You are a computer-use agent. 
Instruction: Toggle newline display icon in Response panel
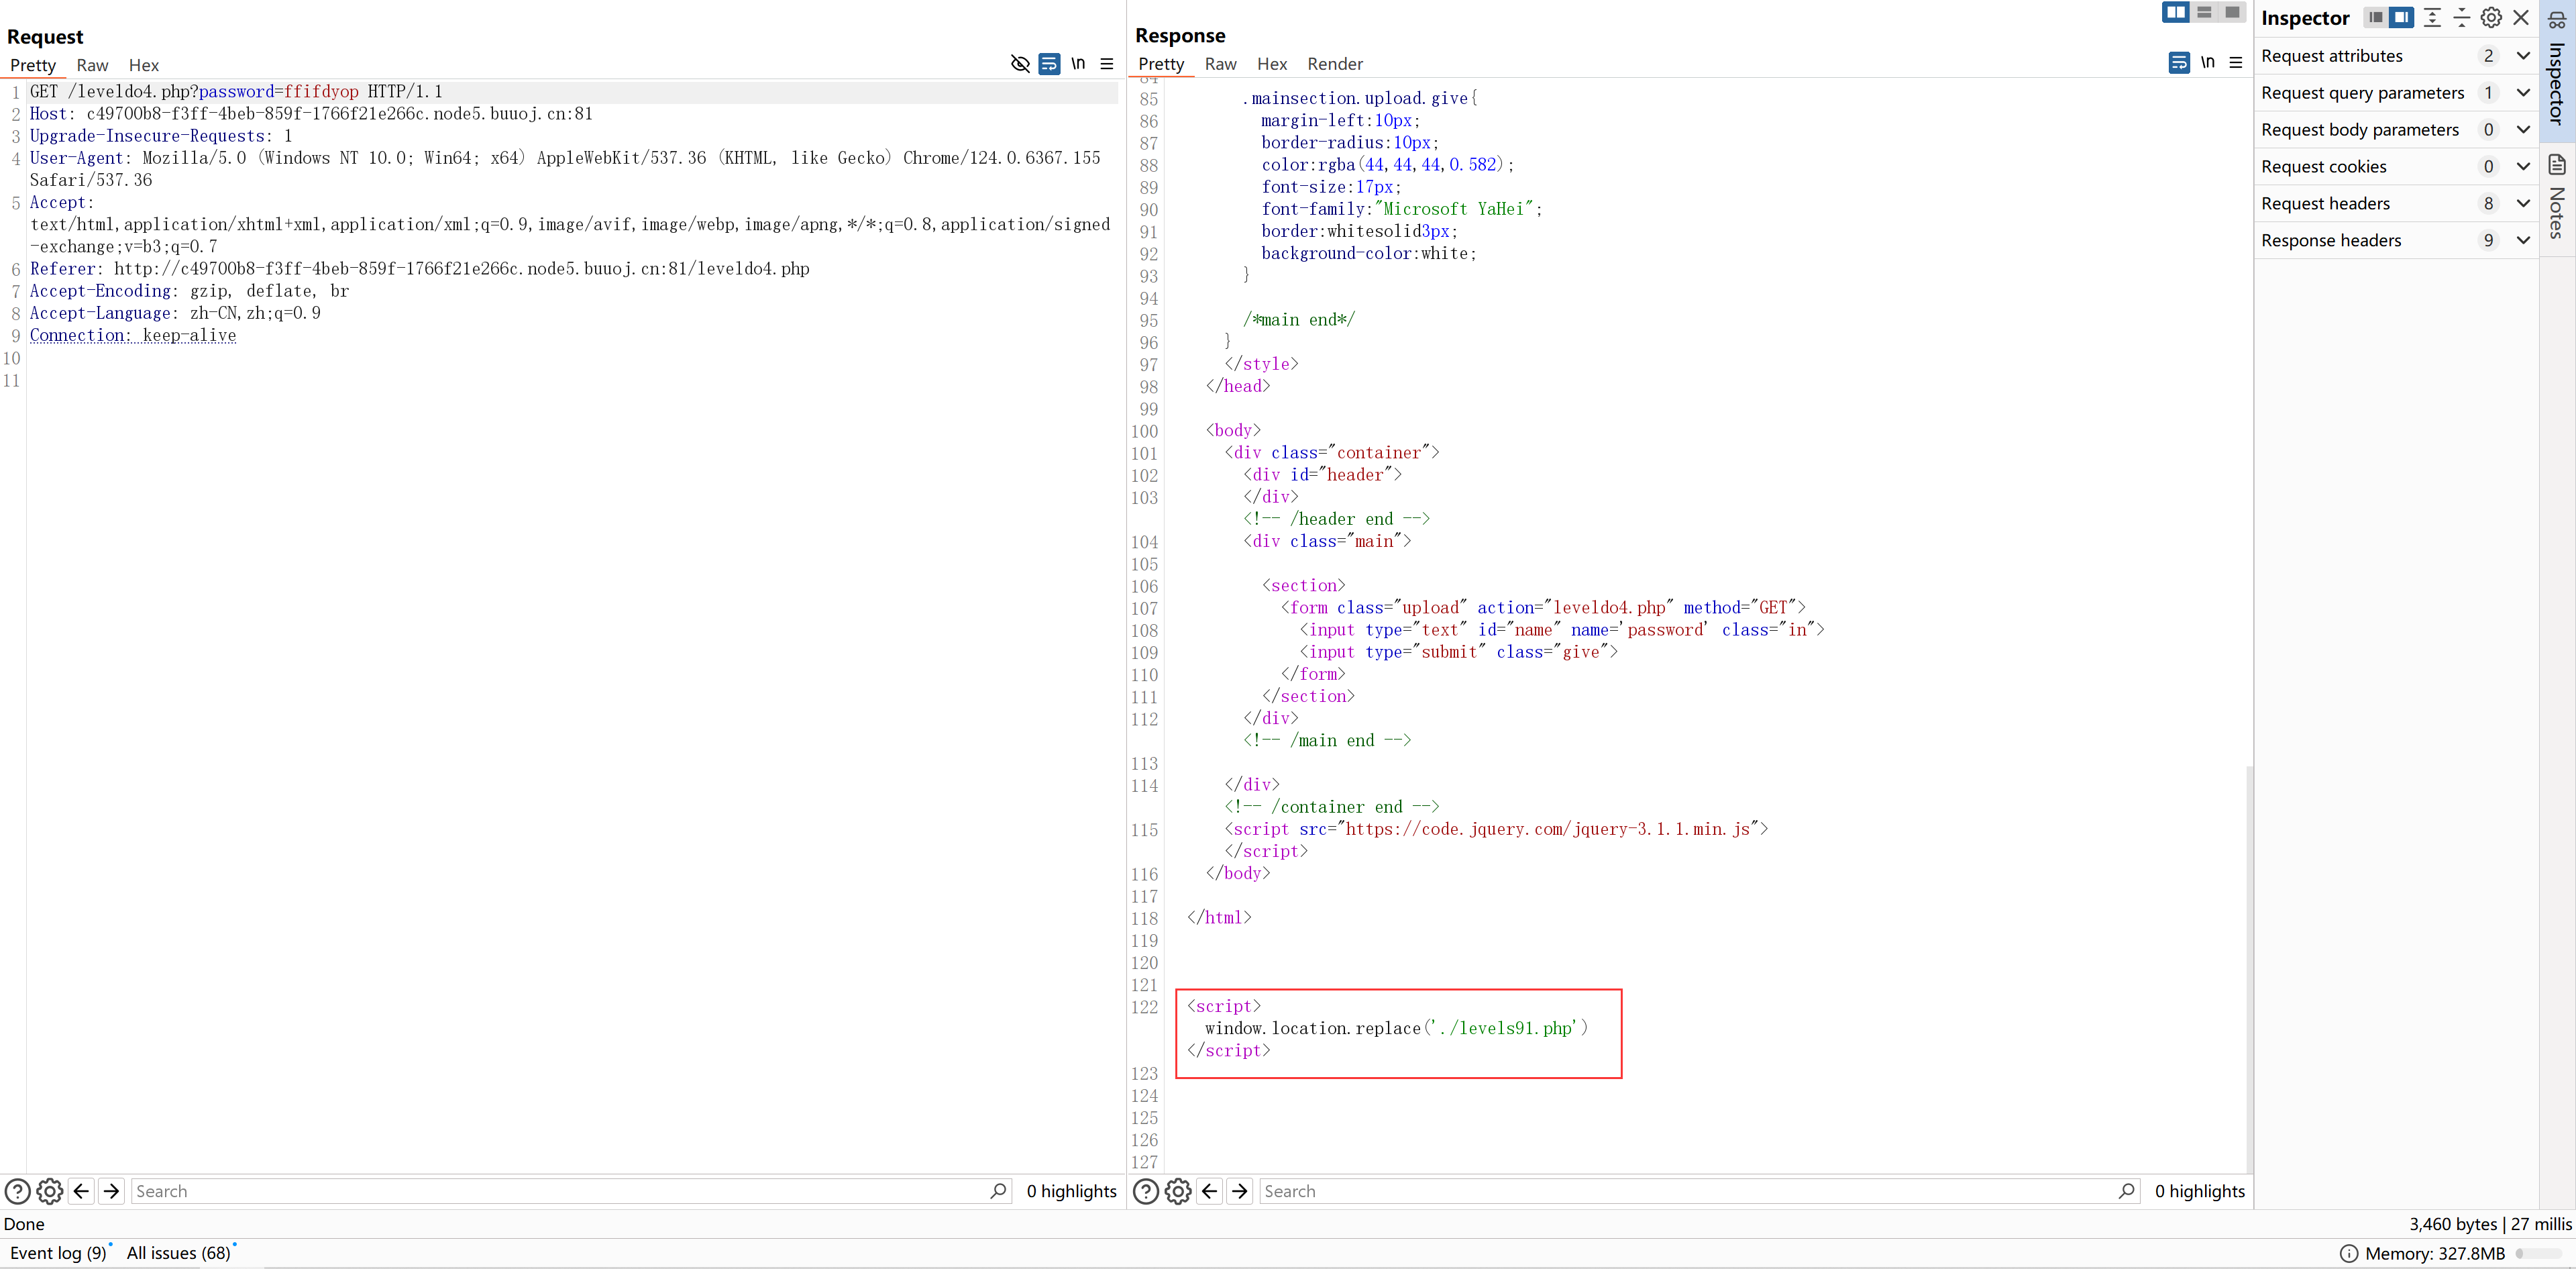2207,62
